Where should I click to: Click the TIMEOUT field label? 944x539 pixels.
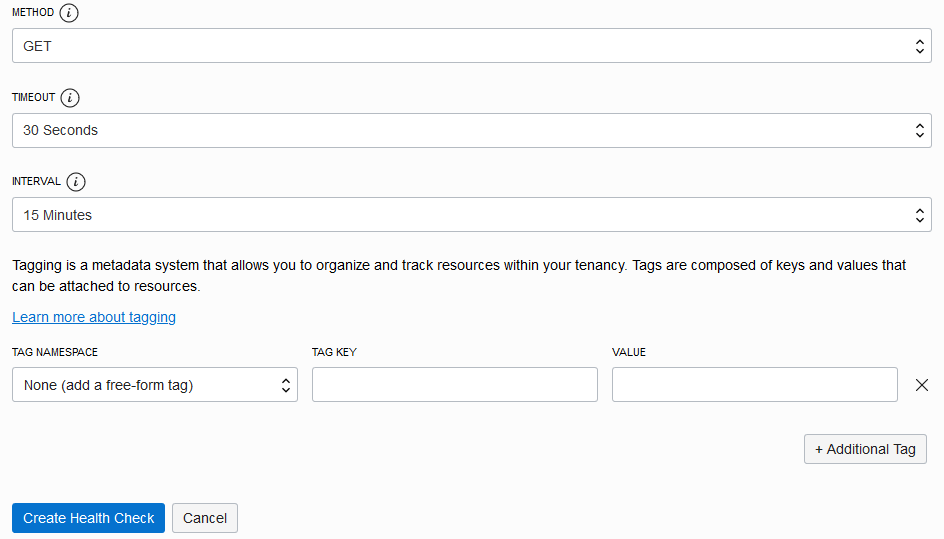pos(34,98)
